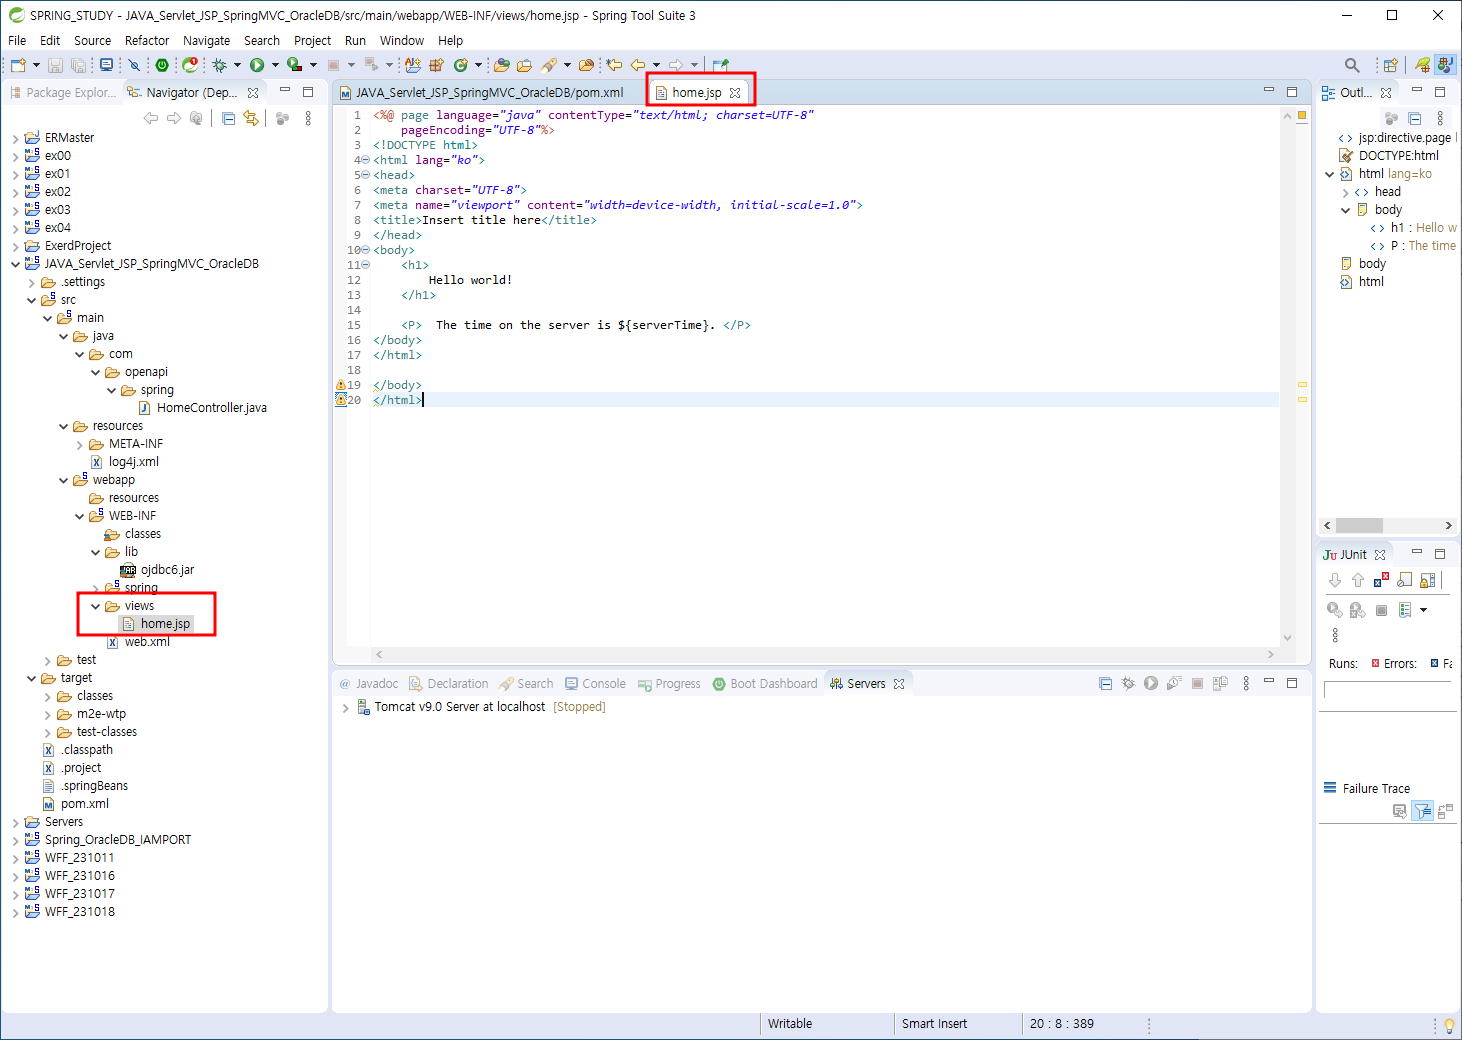Click the editor vertical scrollbar down arrow
This screenshot has height=1040, width=1462.
1287,638
